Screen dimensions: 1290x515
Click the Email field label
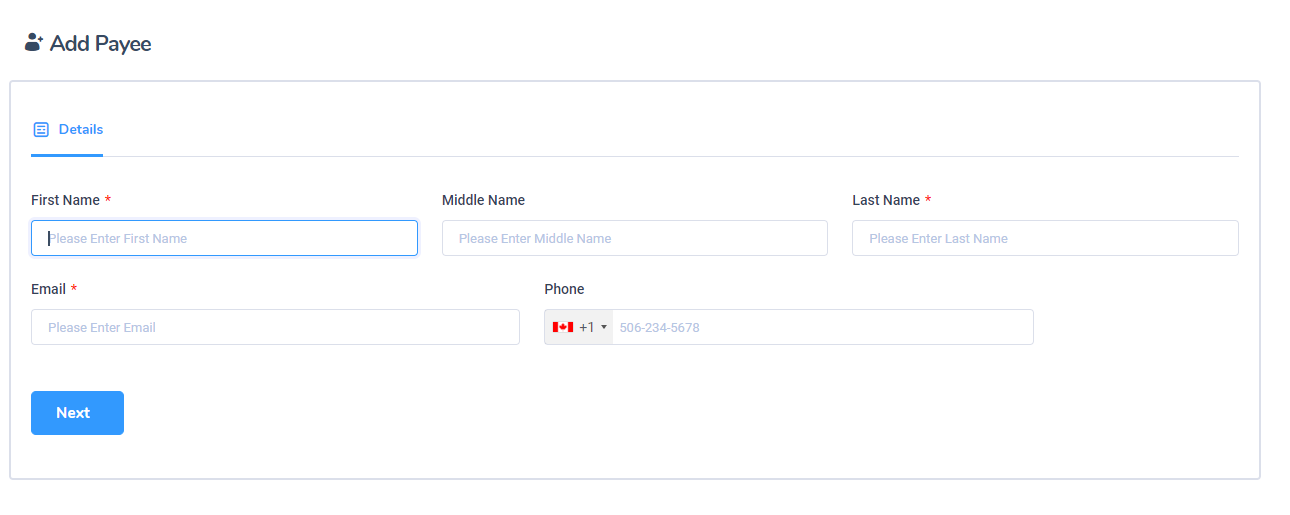click(48, 289)
